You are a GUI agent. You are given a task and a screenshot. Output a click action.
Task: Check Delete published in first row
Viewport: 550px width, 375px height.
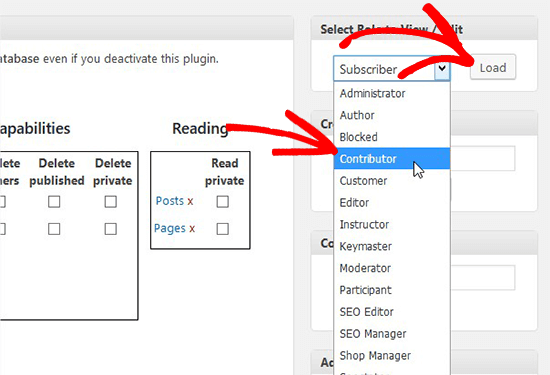pyautogui.click(x=54, y=202)
